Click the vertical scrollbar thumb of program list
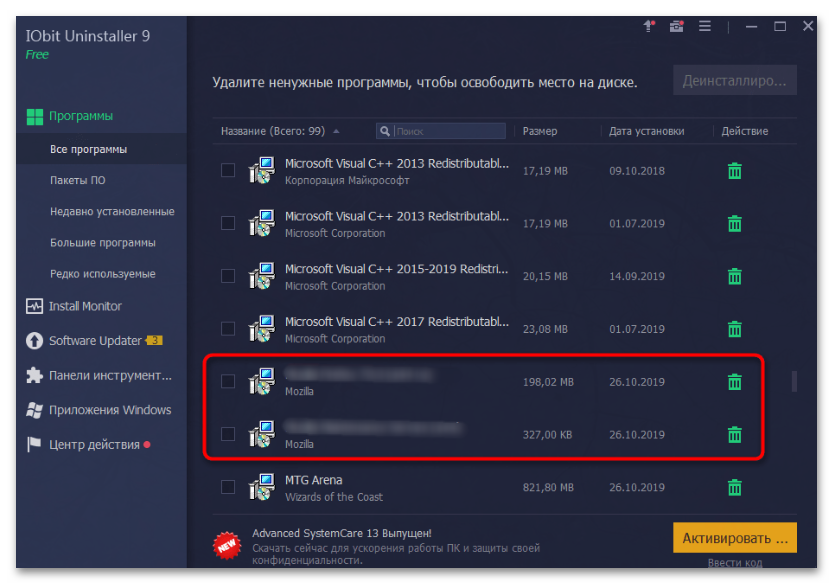This screenshot has width=833, height=584. pyautogui.click(x=795, y=381)
